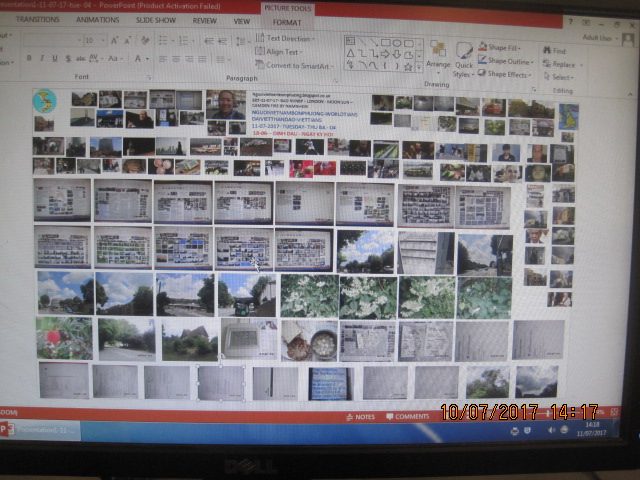Select the 5-point star shape

coord(408,67)
